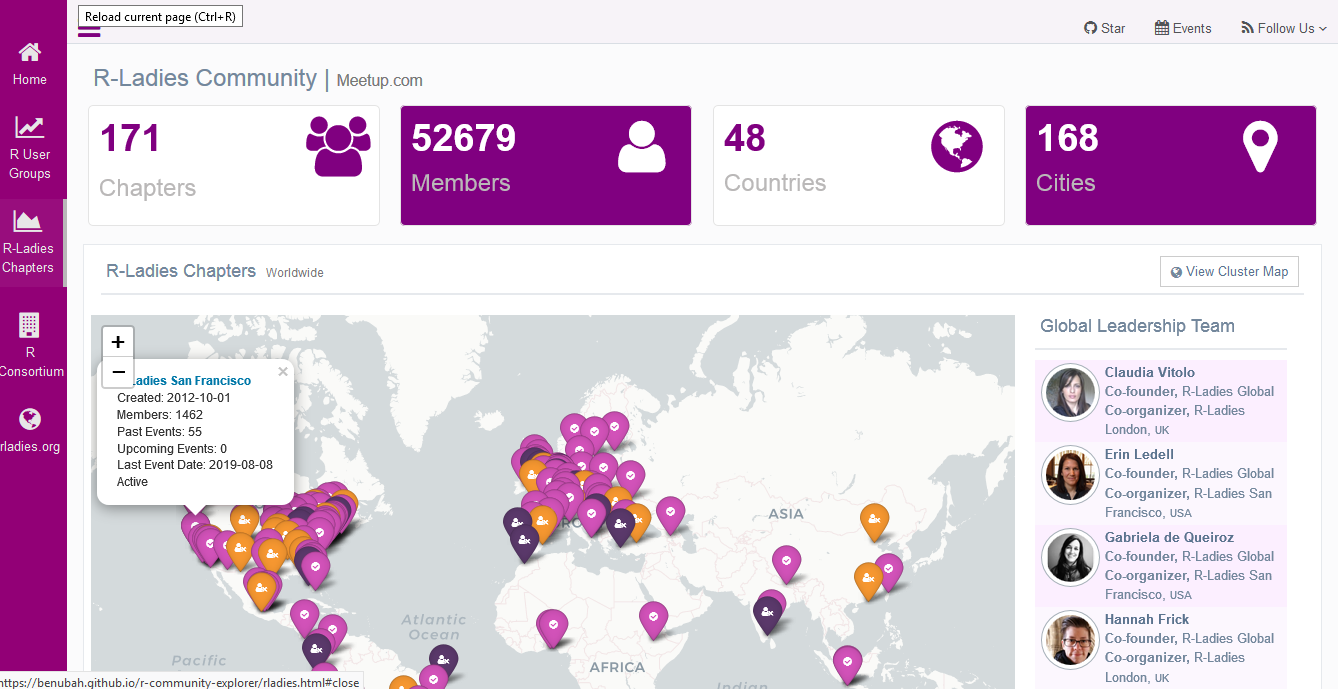Zoom in on the map with plus button
Screen dimensions: 1338x689
[118, 342]
